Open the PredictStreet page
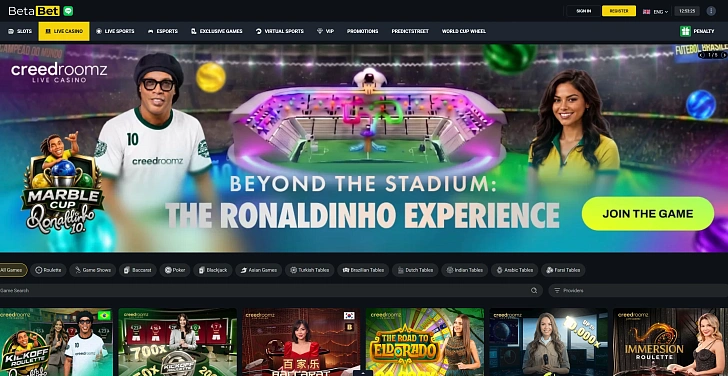Viewport: 728px width, 376px height. tap(410, 31)
